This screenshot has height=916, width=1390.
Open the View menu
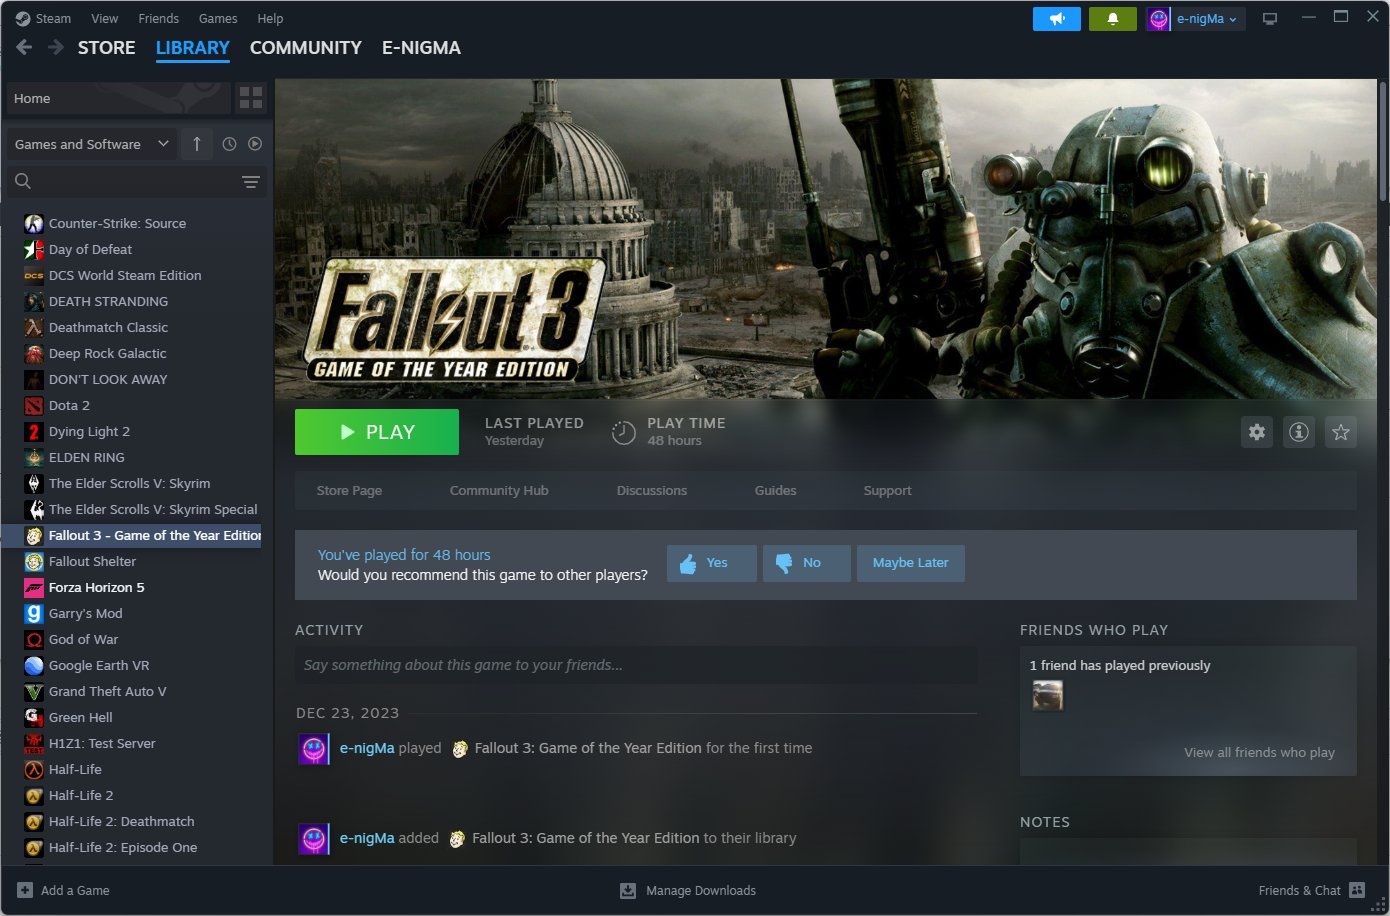pos(104,18)
